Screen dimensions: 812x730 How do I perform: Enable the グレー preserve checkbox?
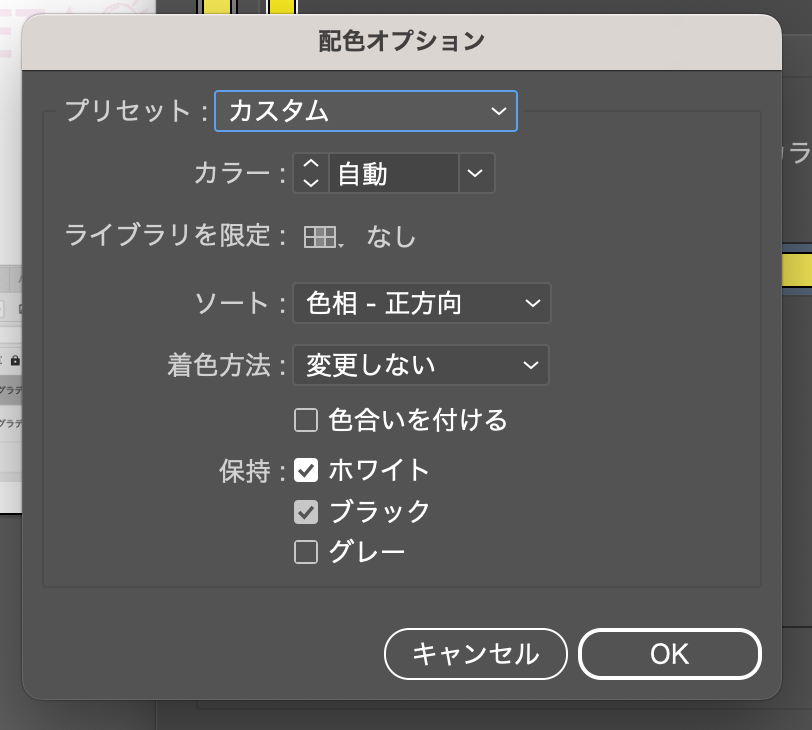(306, 552)
